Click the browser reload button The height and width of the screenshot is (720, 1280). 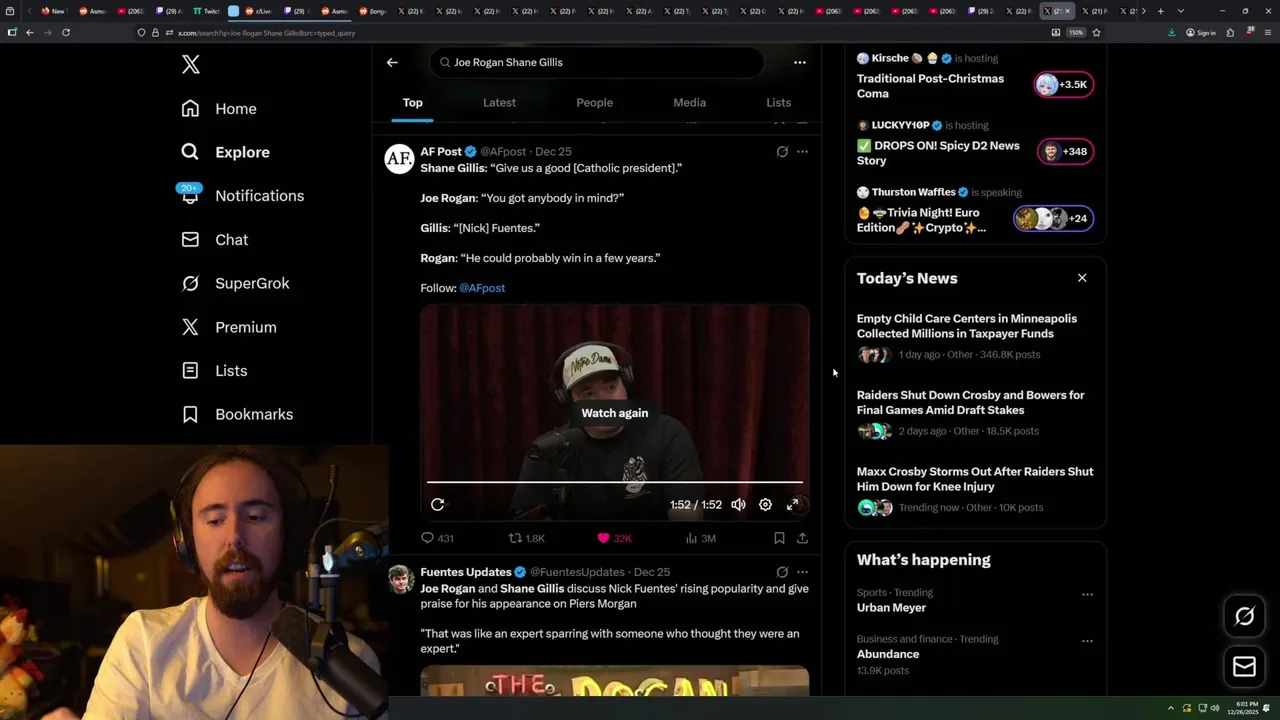click(66, 32)
